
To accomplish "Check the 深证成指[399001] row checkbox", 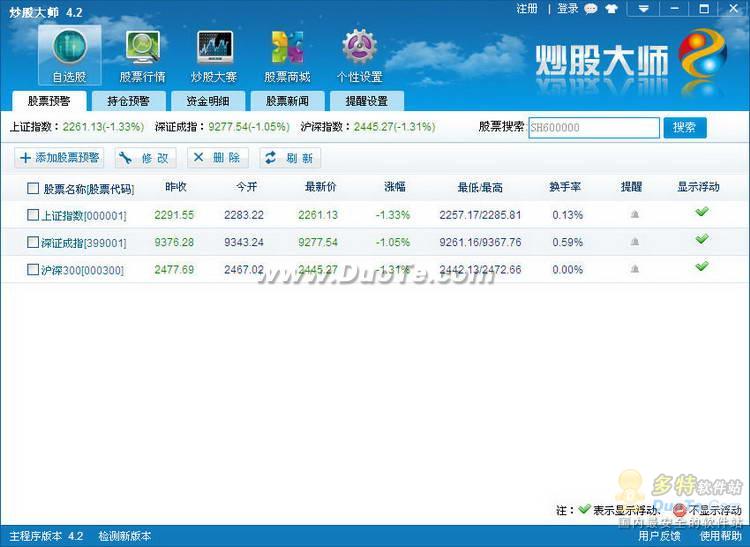I will [x=33, y=242].
